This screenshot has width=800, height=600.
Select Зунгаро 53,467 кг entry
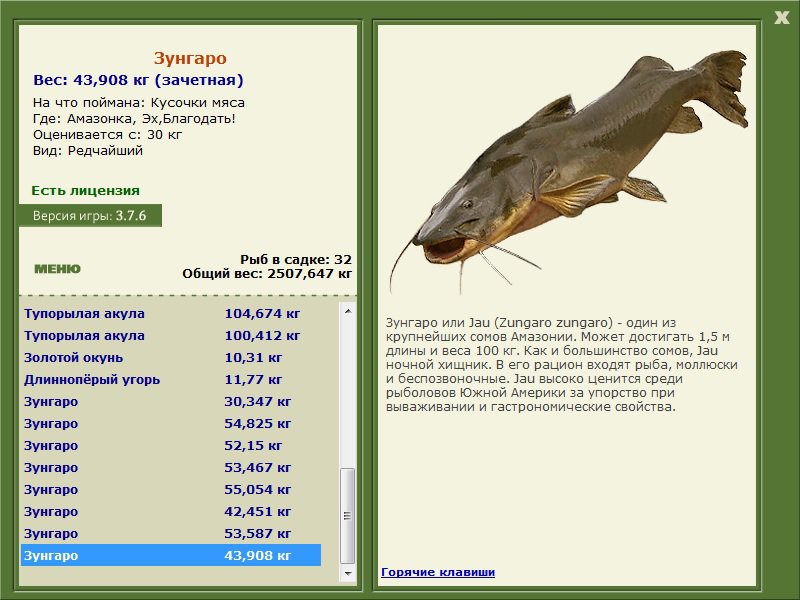(170, 468)
